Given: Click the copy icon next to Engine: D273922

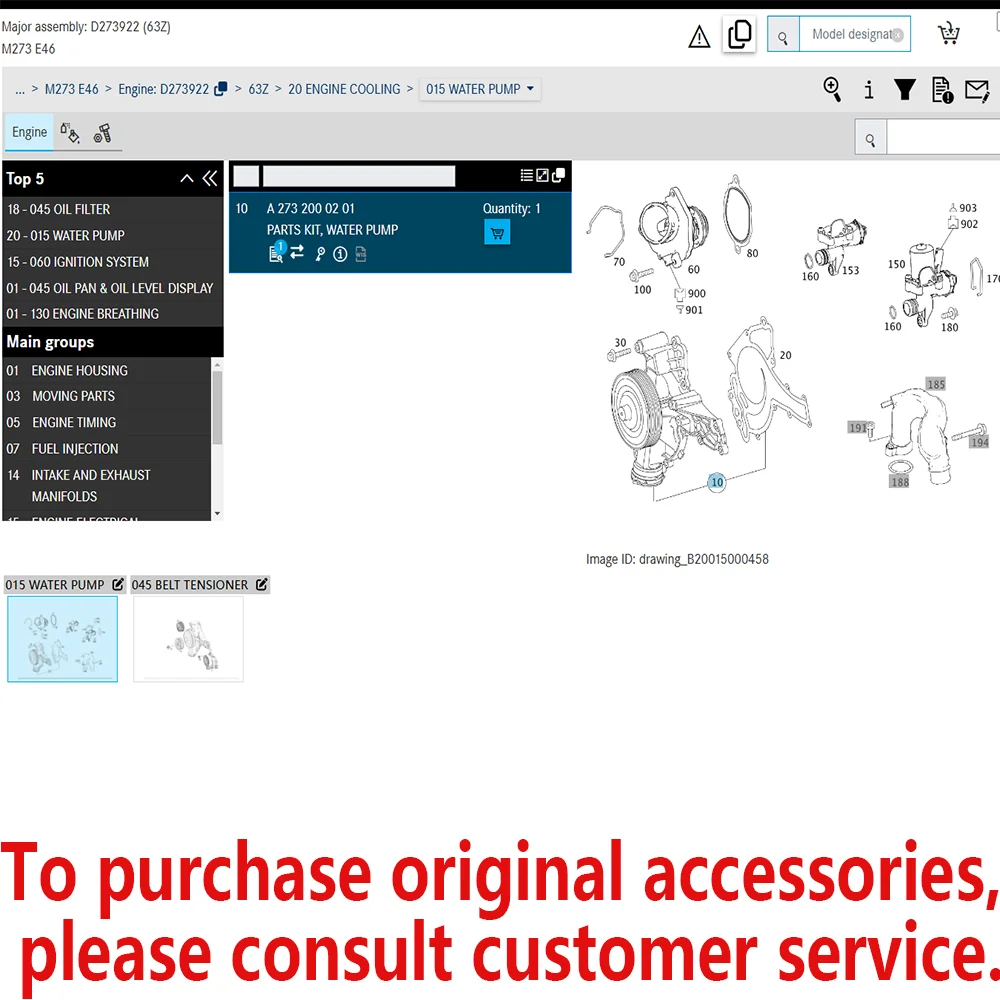Looking at the screenshot, I should (x=221, y=89).
